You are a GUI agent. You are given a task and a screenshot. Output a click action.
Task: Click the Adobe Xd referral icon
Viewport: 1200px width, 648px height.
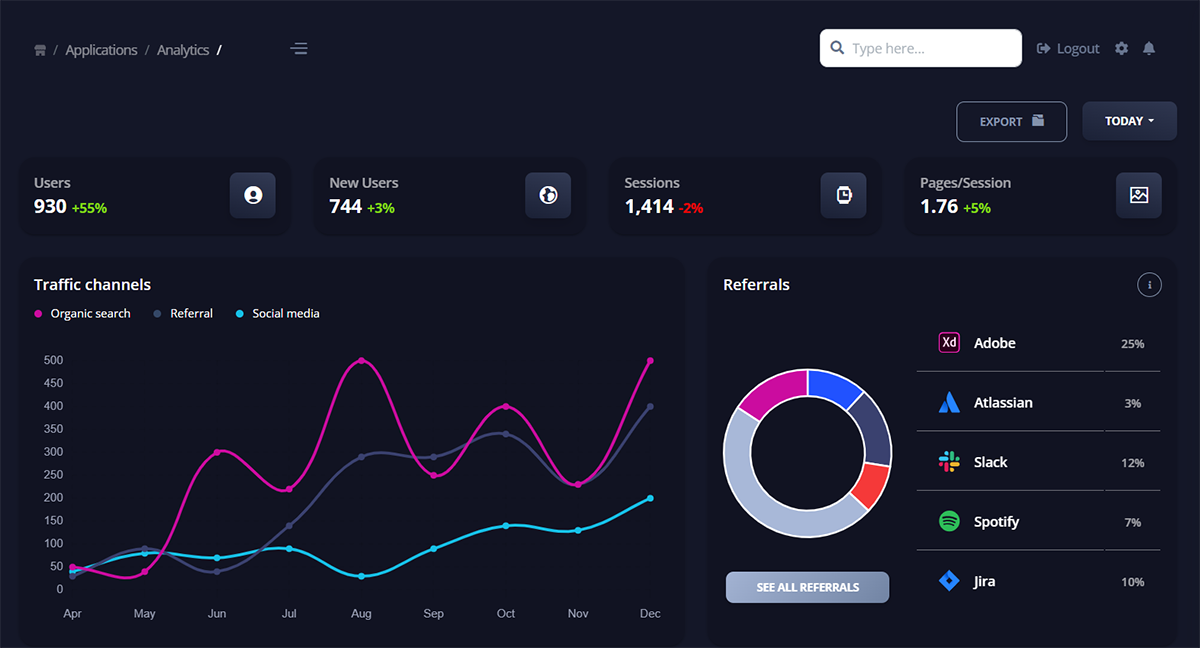(x=948, y=342)
